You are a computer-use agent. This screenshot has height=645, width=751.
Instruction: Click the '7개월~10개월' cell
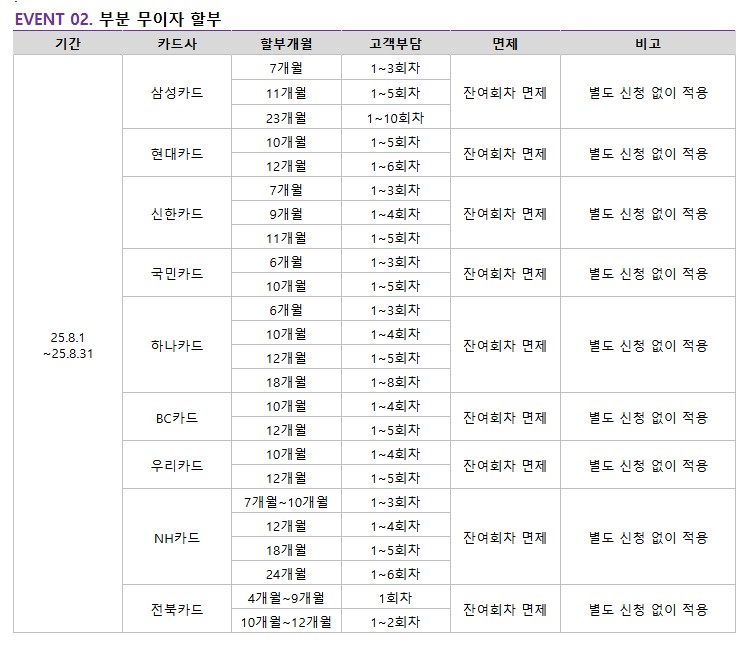point(286,502)
